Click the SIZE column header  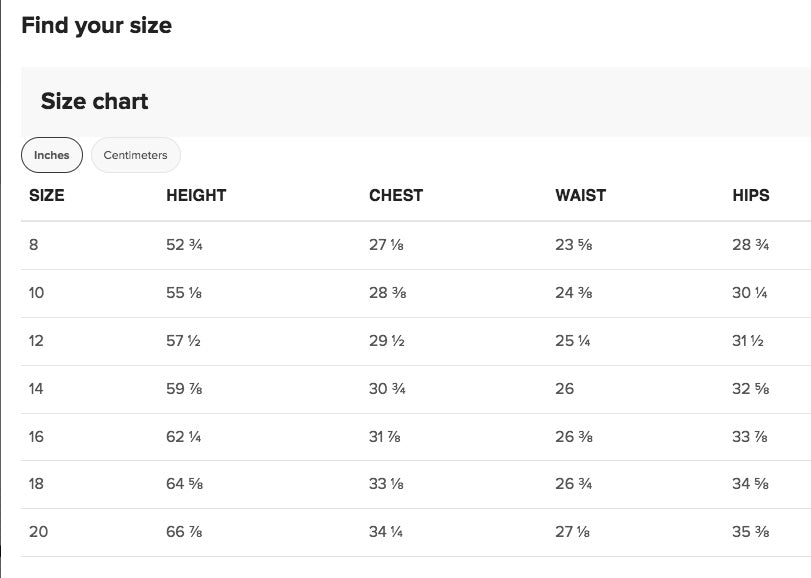point(47,195)
